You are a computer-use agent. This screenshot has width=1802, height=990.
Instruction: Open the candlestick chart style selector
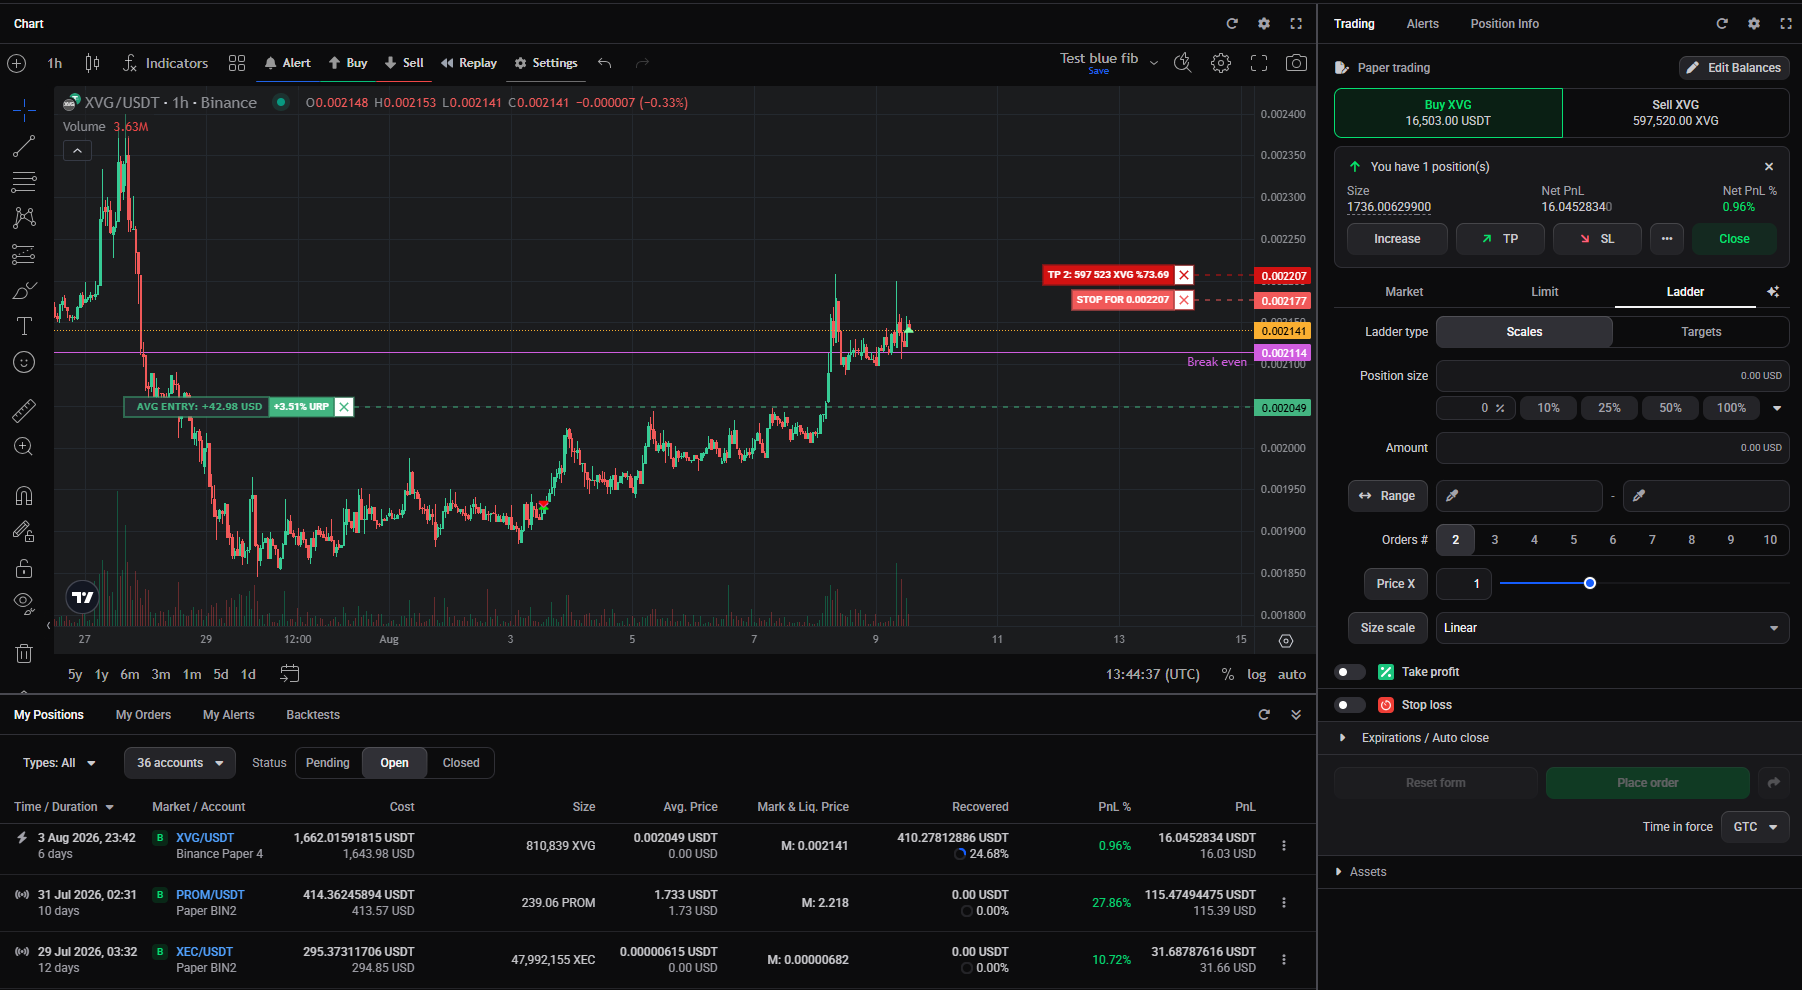(x=92, y=63)
